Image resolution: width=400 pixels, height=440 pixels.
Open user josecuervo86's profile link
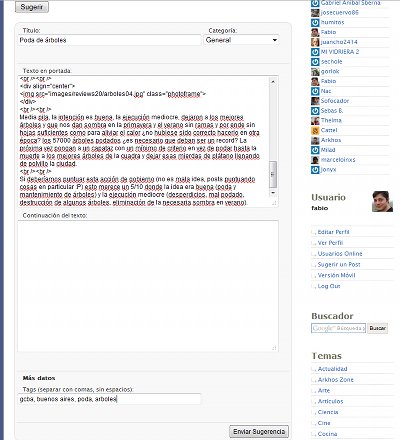339,13
